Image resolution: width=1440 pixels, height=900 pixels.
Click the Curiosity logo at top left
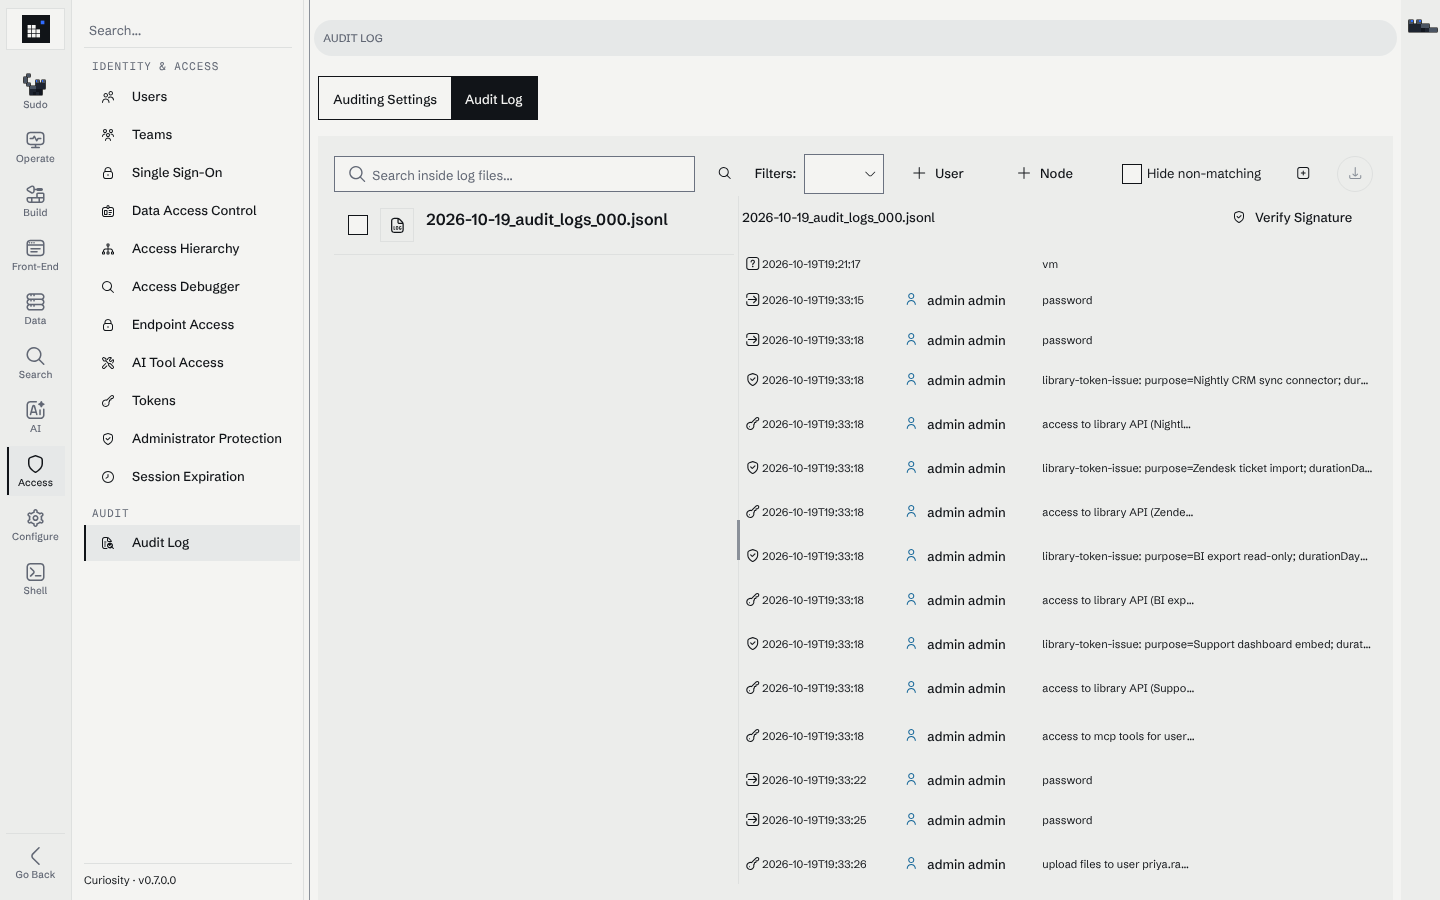pyautogui.click(x=35, y=30)
